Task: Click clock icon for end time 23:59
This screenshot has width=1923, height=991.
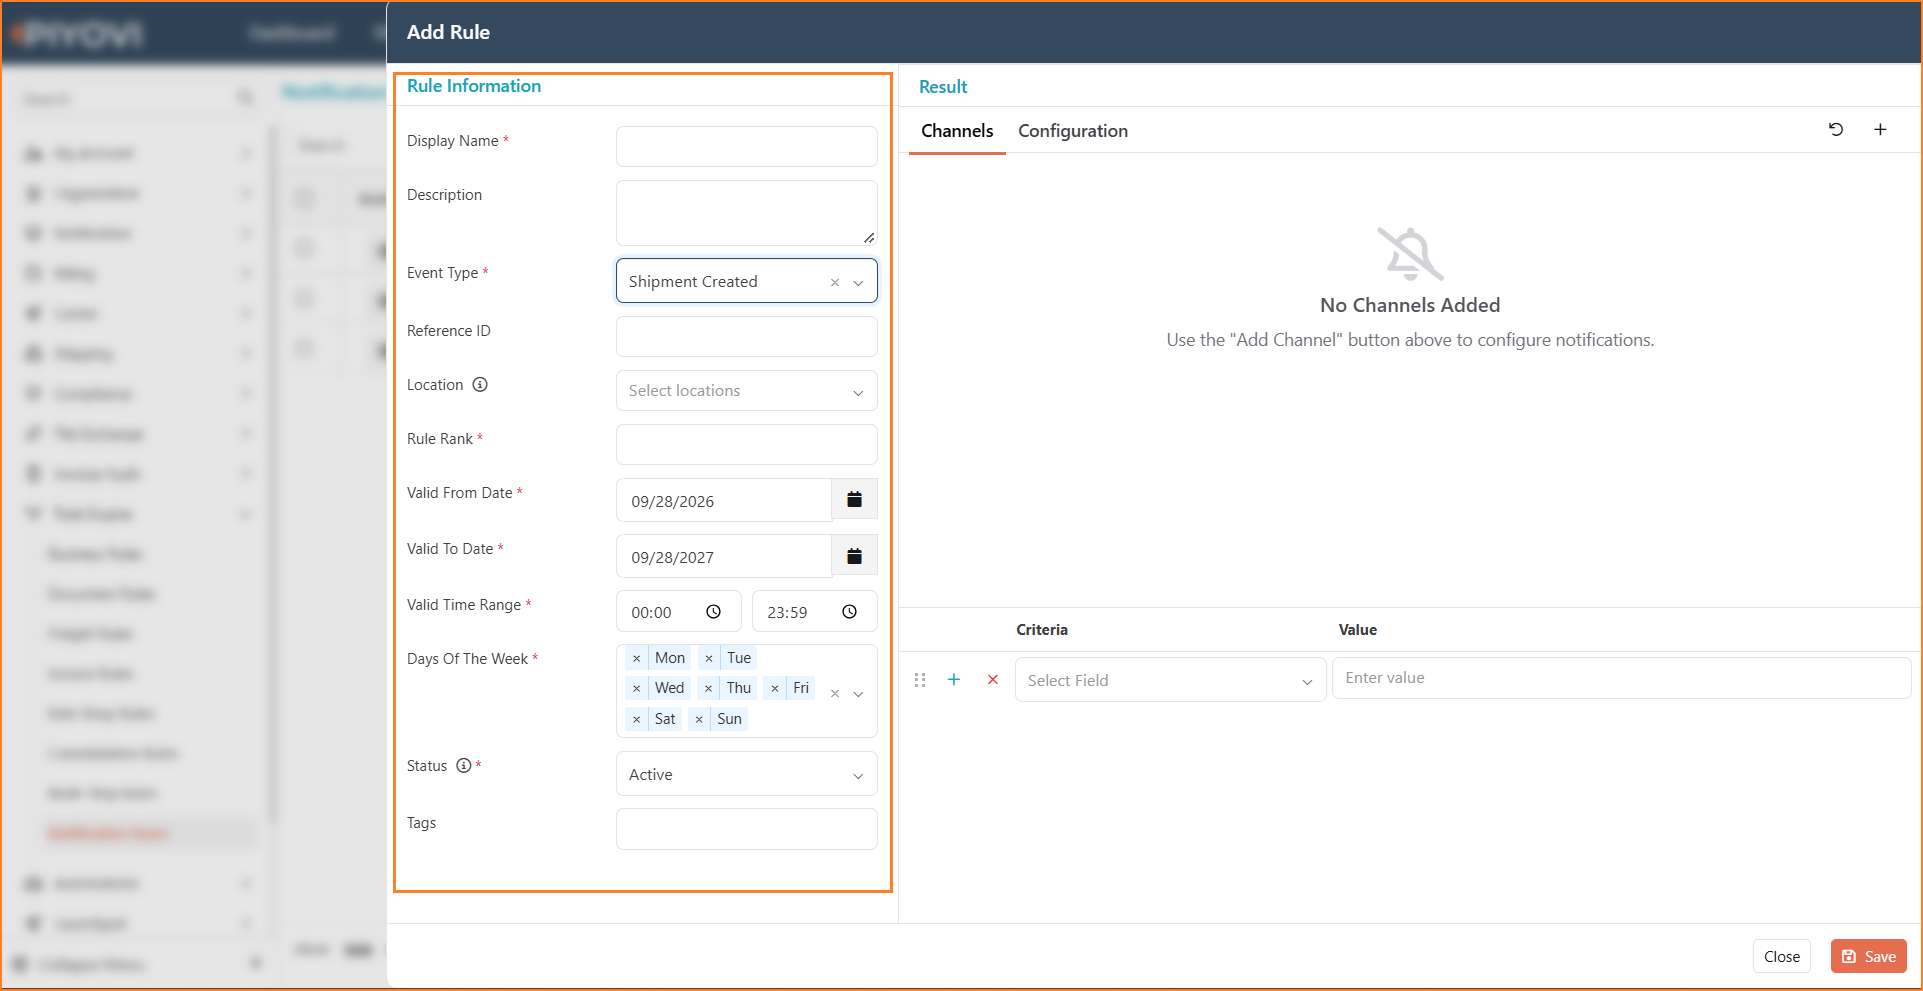Action: coord(849,611)
